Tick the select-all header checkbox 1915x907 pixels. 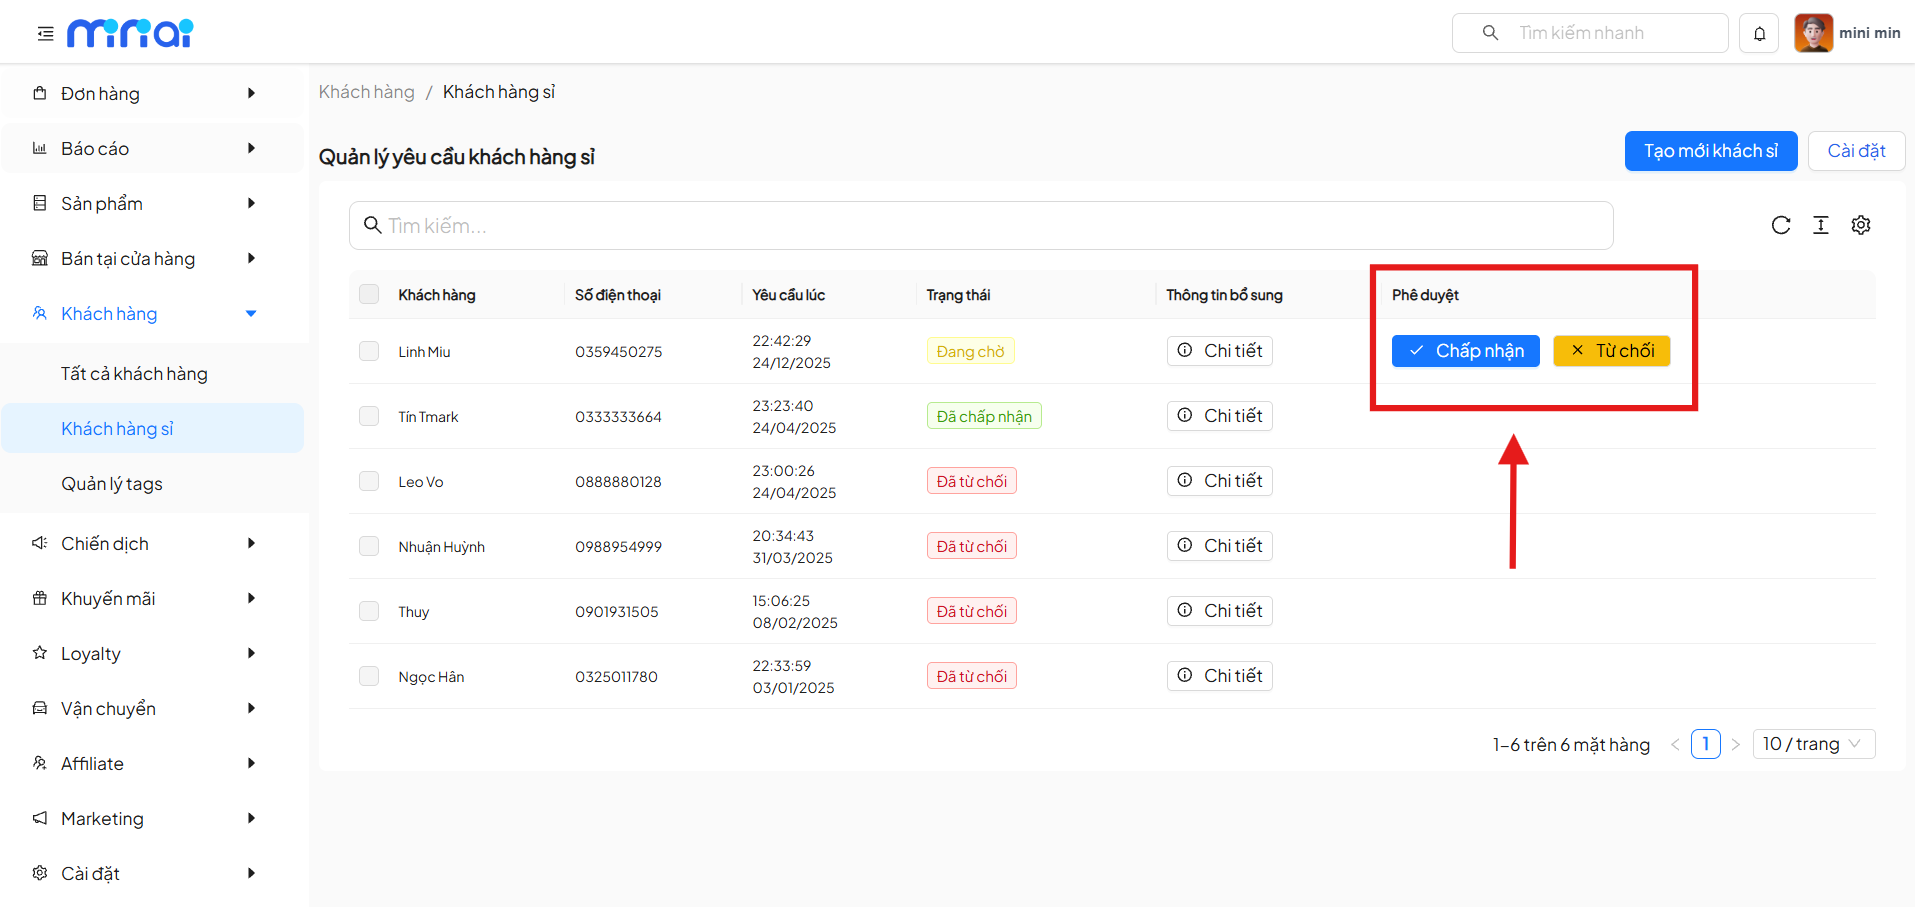click(x=369, y=294)
